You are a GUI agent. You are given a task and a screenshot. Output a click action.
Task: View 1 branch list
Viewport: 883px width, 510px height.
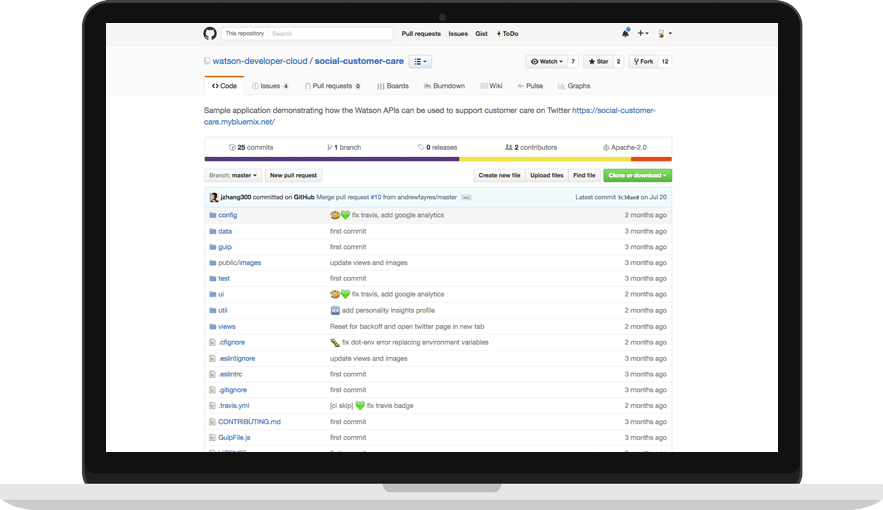tap(344, 147)
